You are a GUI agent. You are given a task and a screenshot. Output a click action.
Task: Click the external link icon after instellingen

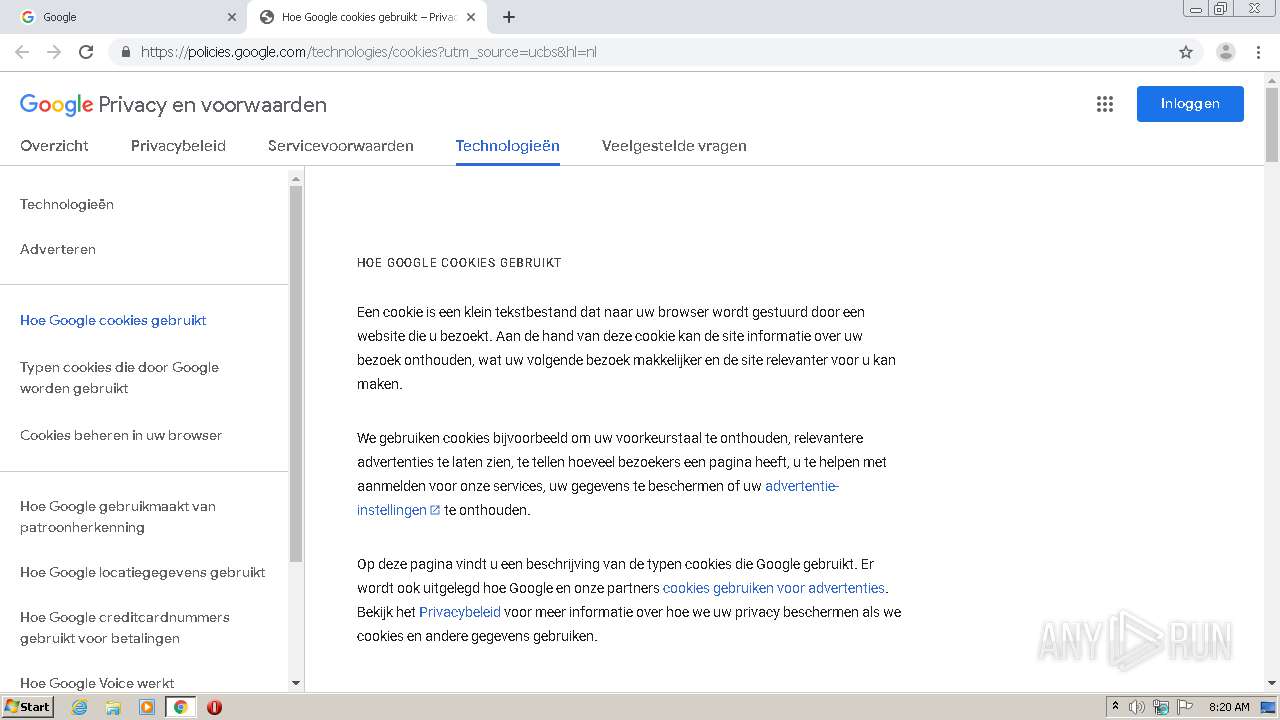[435, 510]
